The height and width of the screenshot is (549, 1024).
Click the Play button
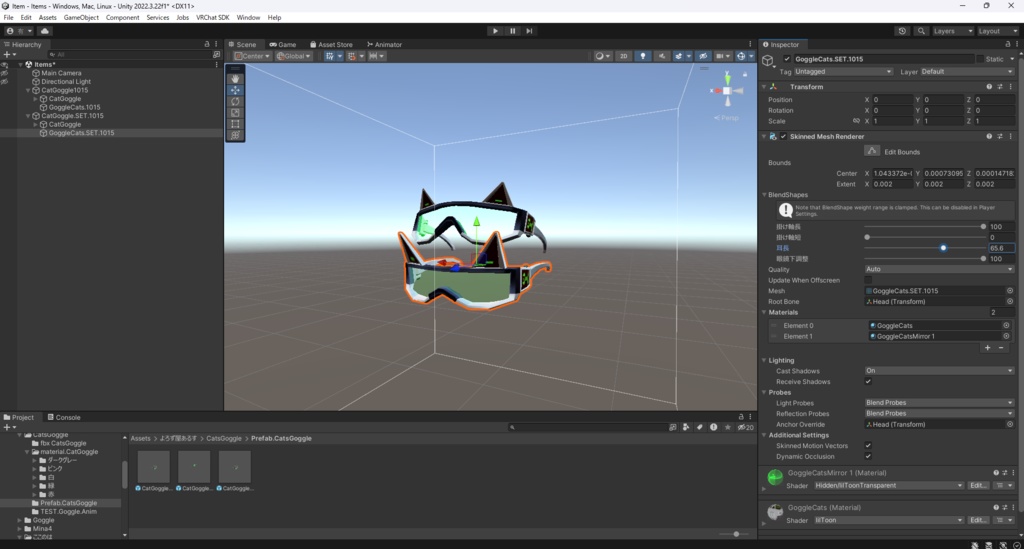click(x=495, y=31)
